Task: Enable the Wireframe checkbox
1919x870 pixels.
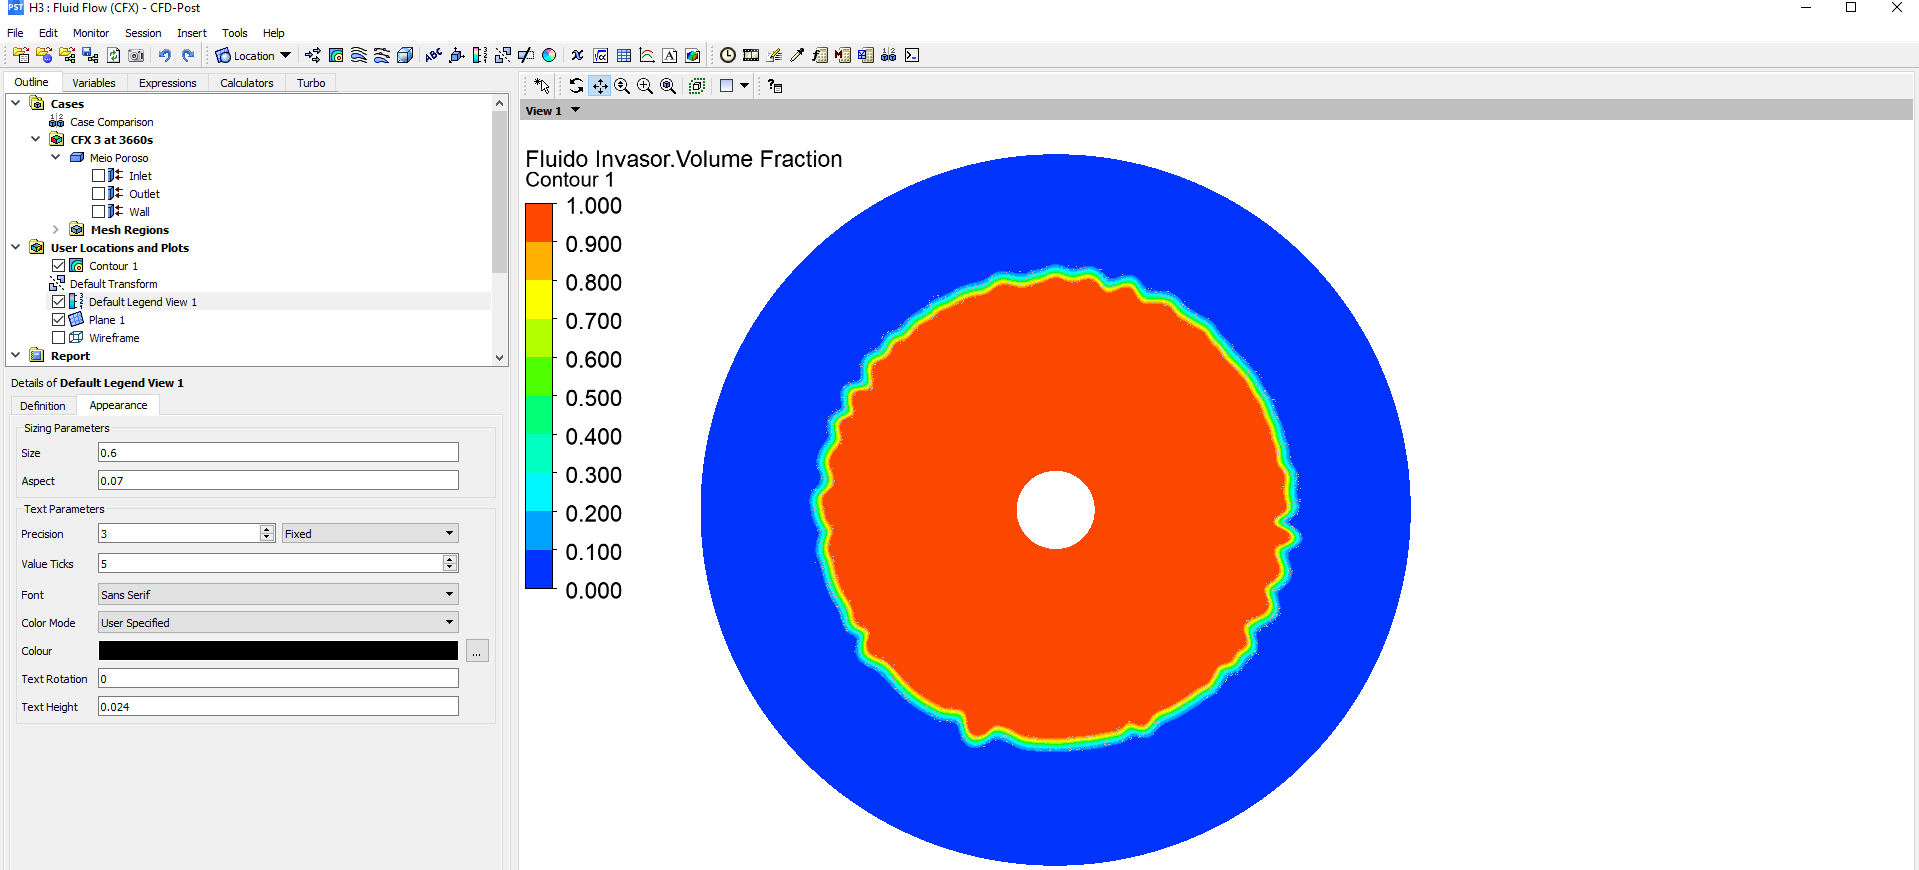Action: 59,338
